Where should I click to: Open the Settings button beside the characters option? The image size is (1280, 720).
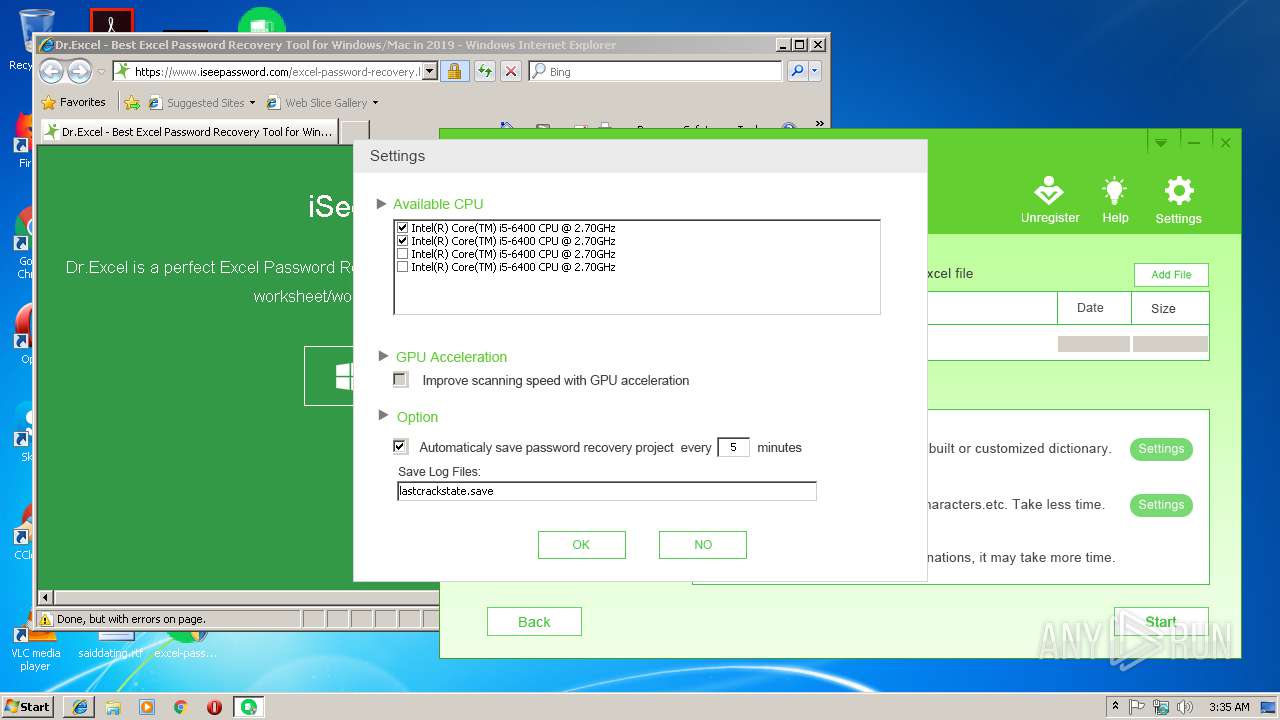pyautogui.click(x=1161, y=505)
